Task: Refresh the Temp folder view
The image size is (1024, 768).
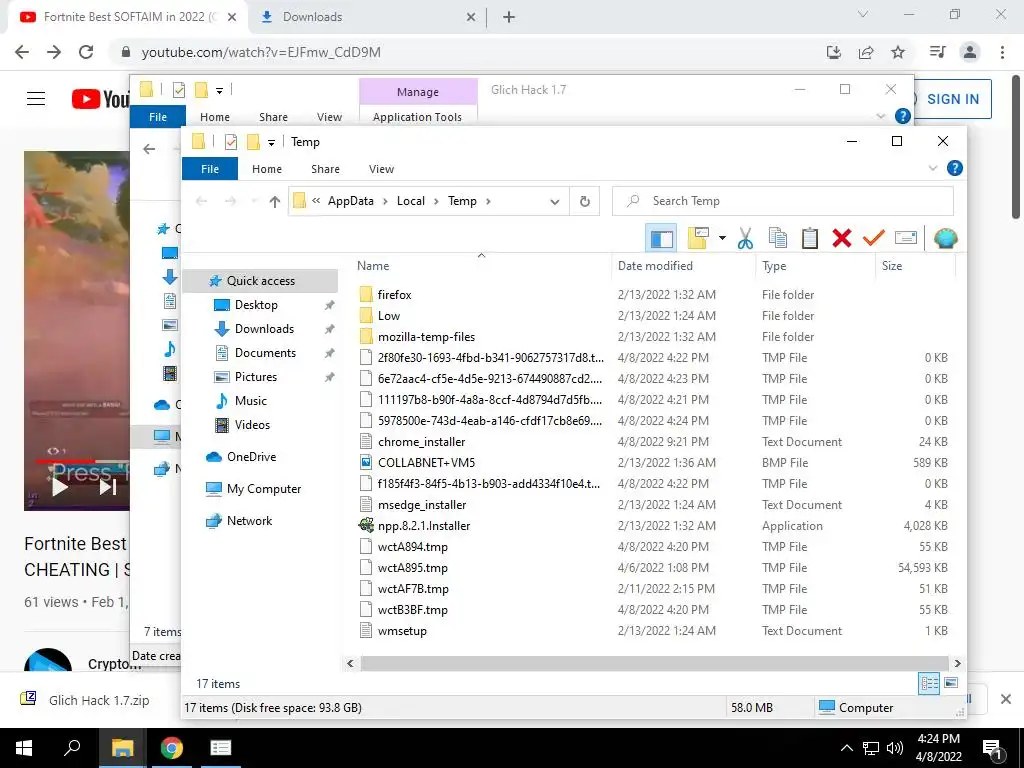Action: pyautogui.click(x=584, y=201)
